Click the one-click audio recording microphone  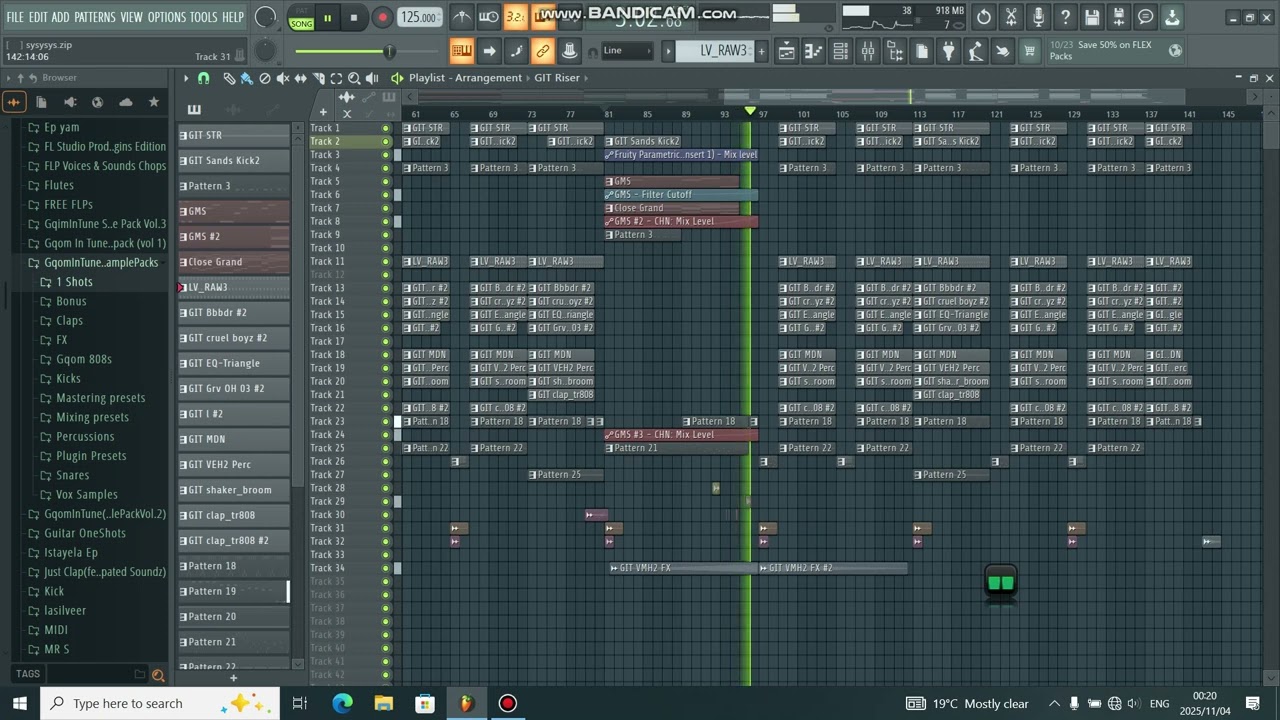[x=1038, y=17]
